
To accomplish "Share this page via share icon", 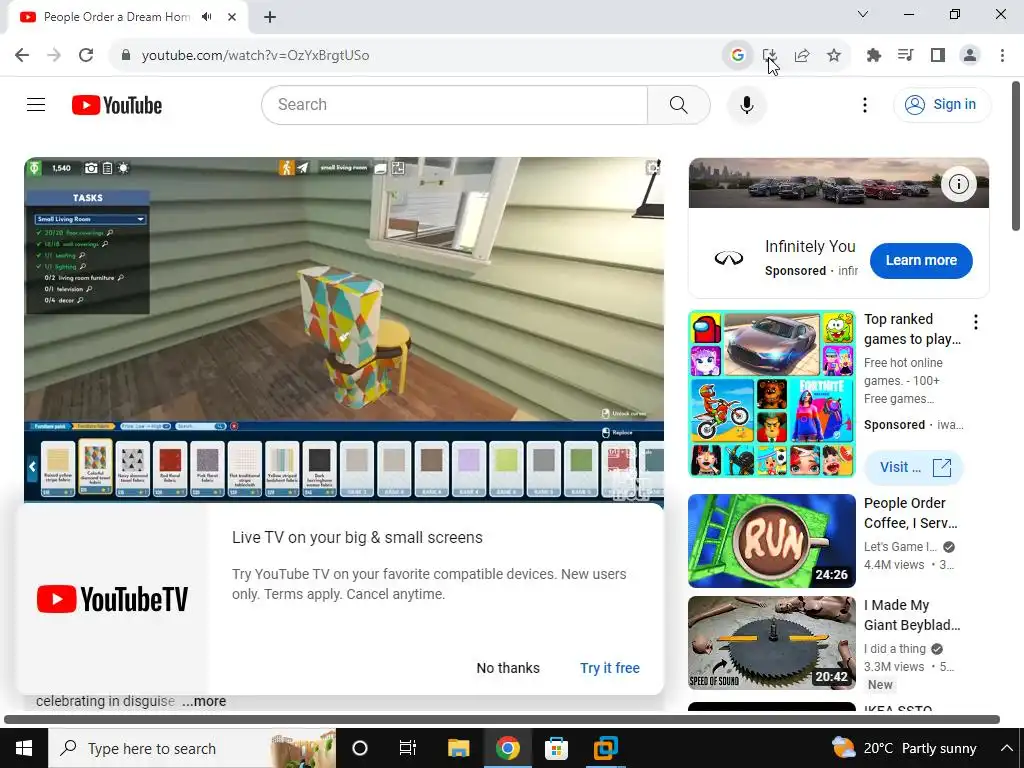I will 802,56.
